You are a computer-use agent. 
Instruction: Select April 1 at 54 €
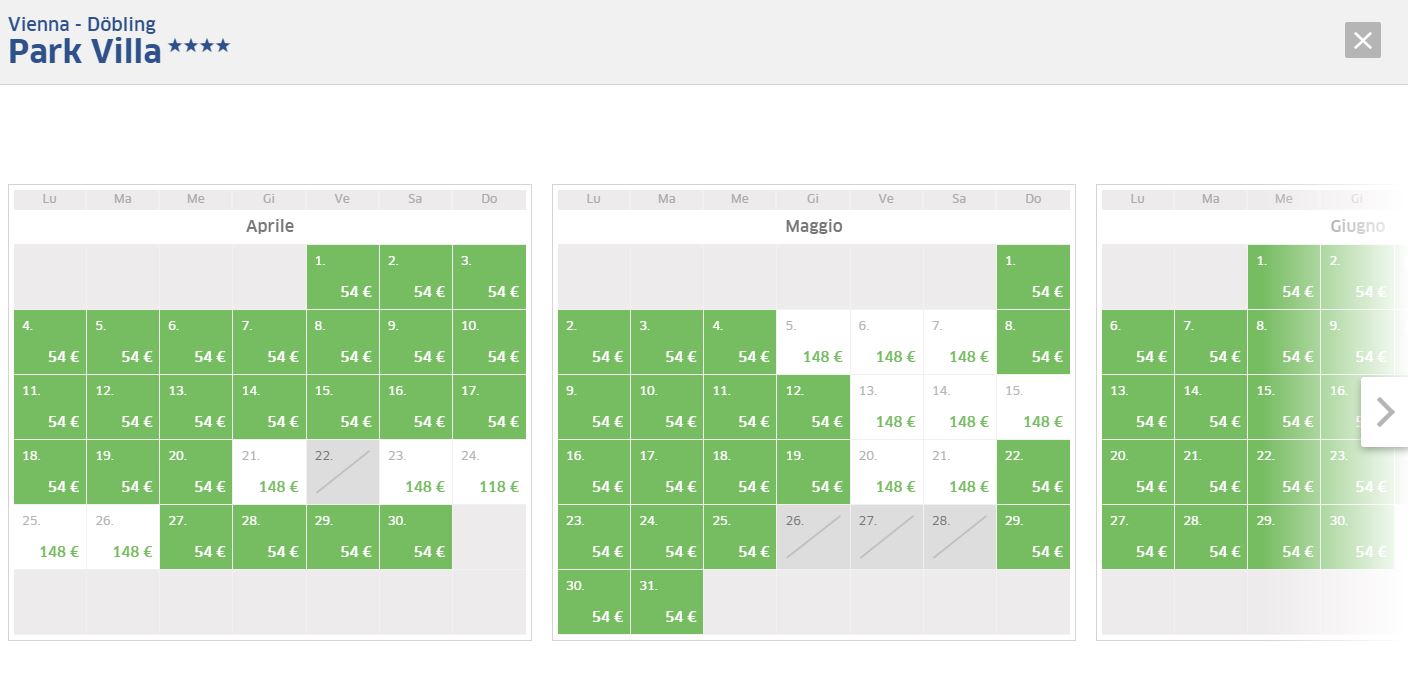point(343,277)
